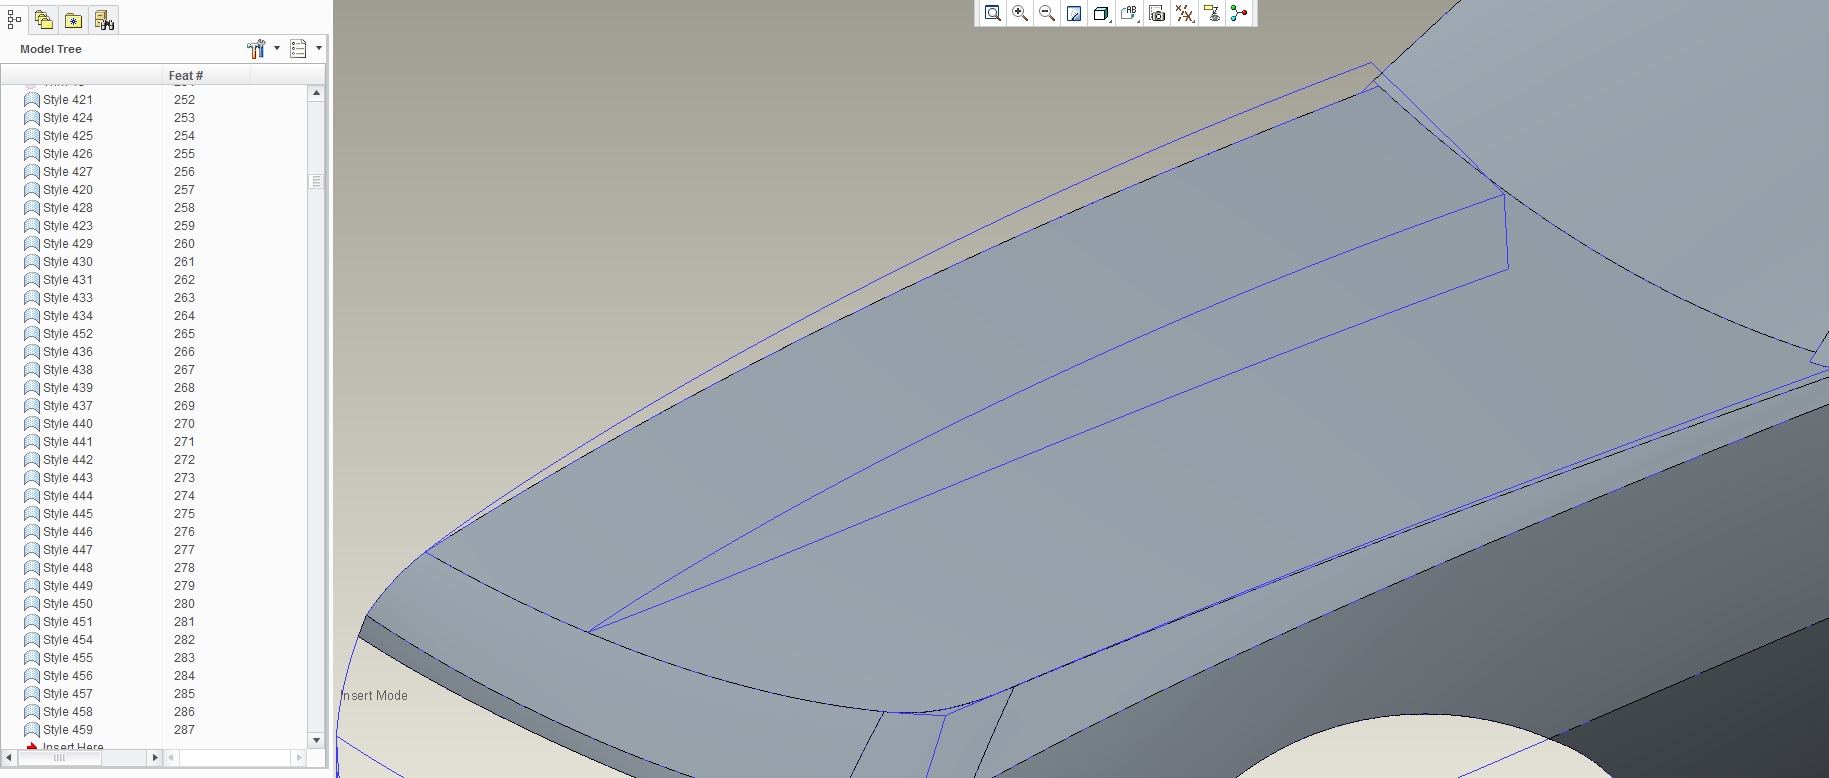This screenshot has width=1829, height=778.
Task: Toggle the Spin Center icon
Action: [1239, 13]
